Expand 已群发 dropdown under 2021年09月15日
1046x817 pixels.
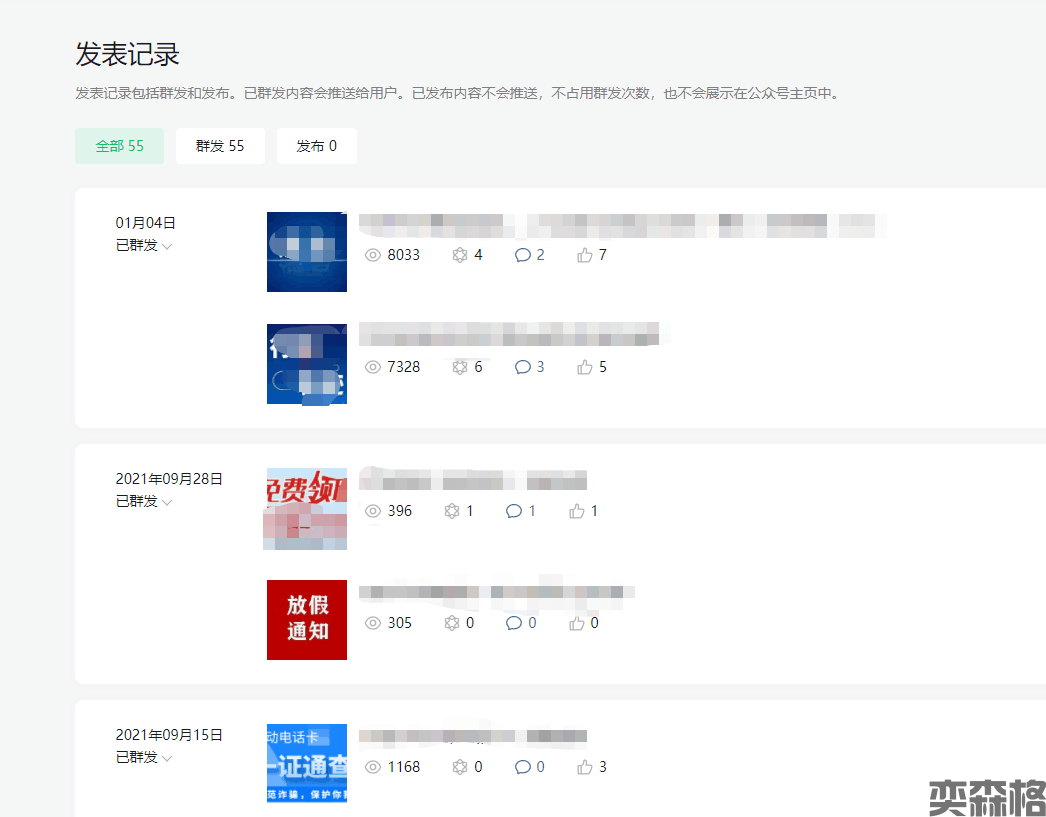167,758
